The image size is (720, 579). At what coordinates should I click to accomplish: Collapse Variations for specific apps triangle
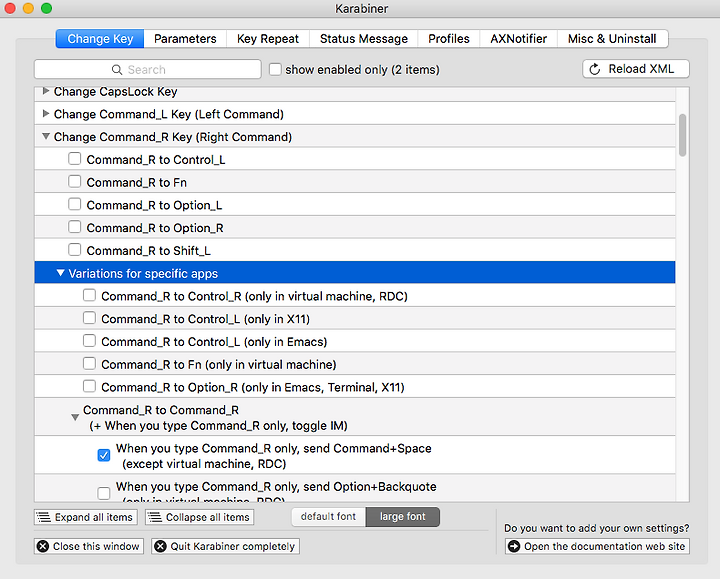(60, 273)
